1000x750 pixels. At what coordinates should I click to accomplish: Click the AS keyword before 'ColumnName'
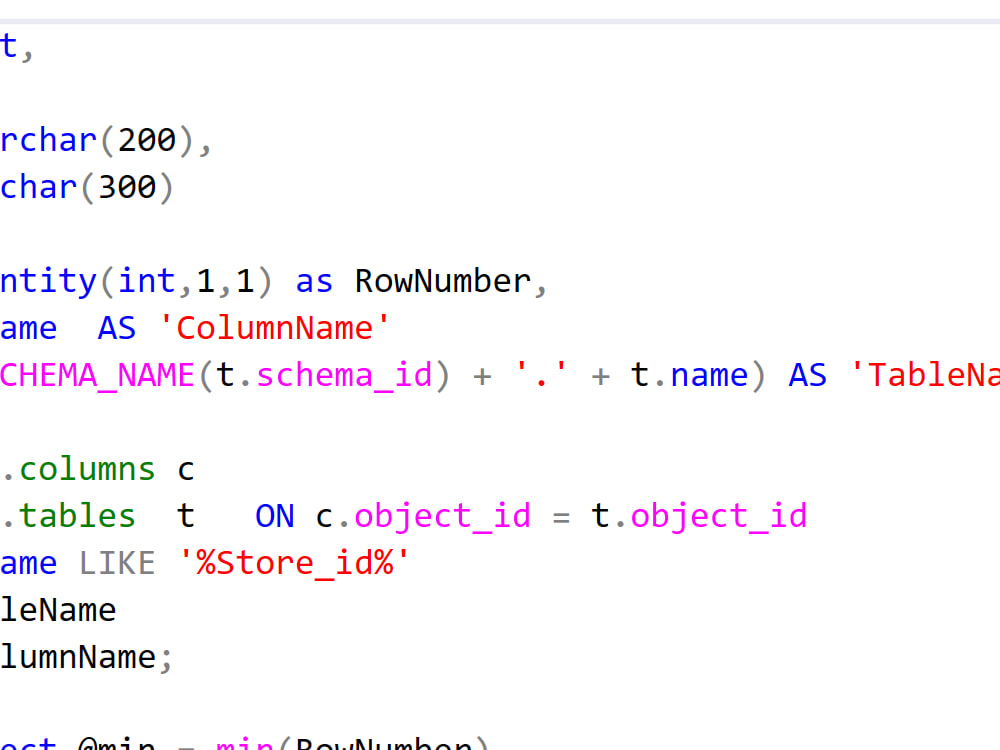(117, 328)
